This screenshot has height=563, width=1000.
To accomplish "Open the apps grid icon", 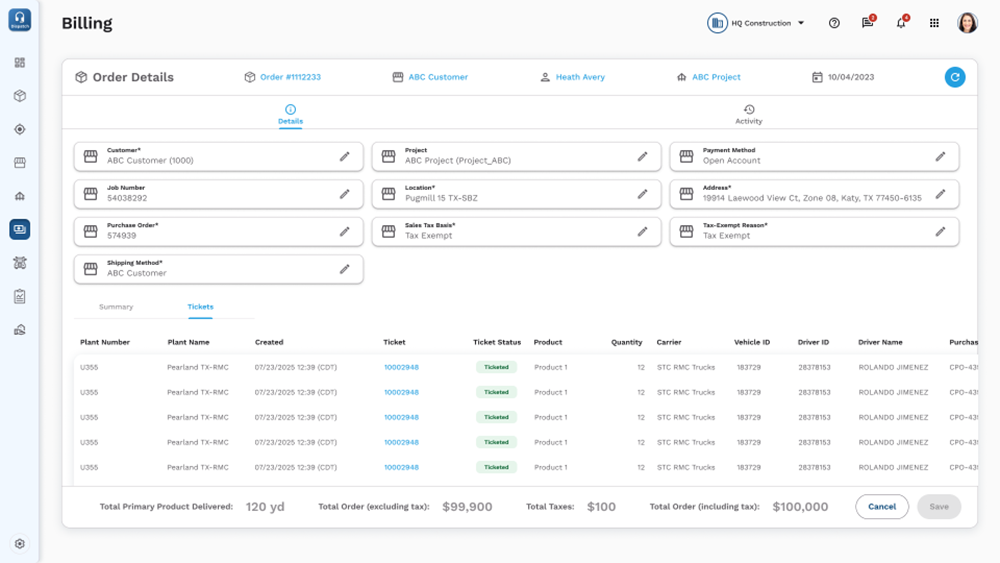I will coord(934,23).
